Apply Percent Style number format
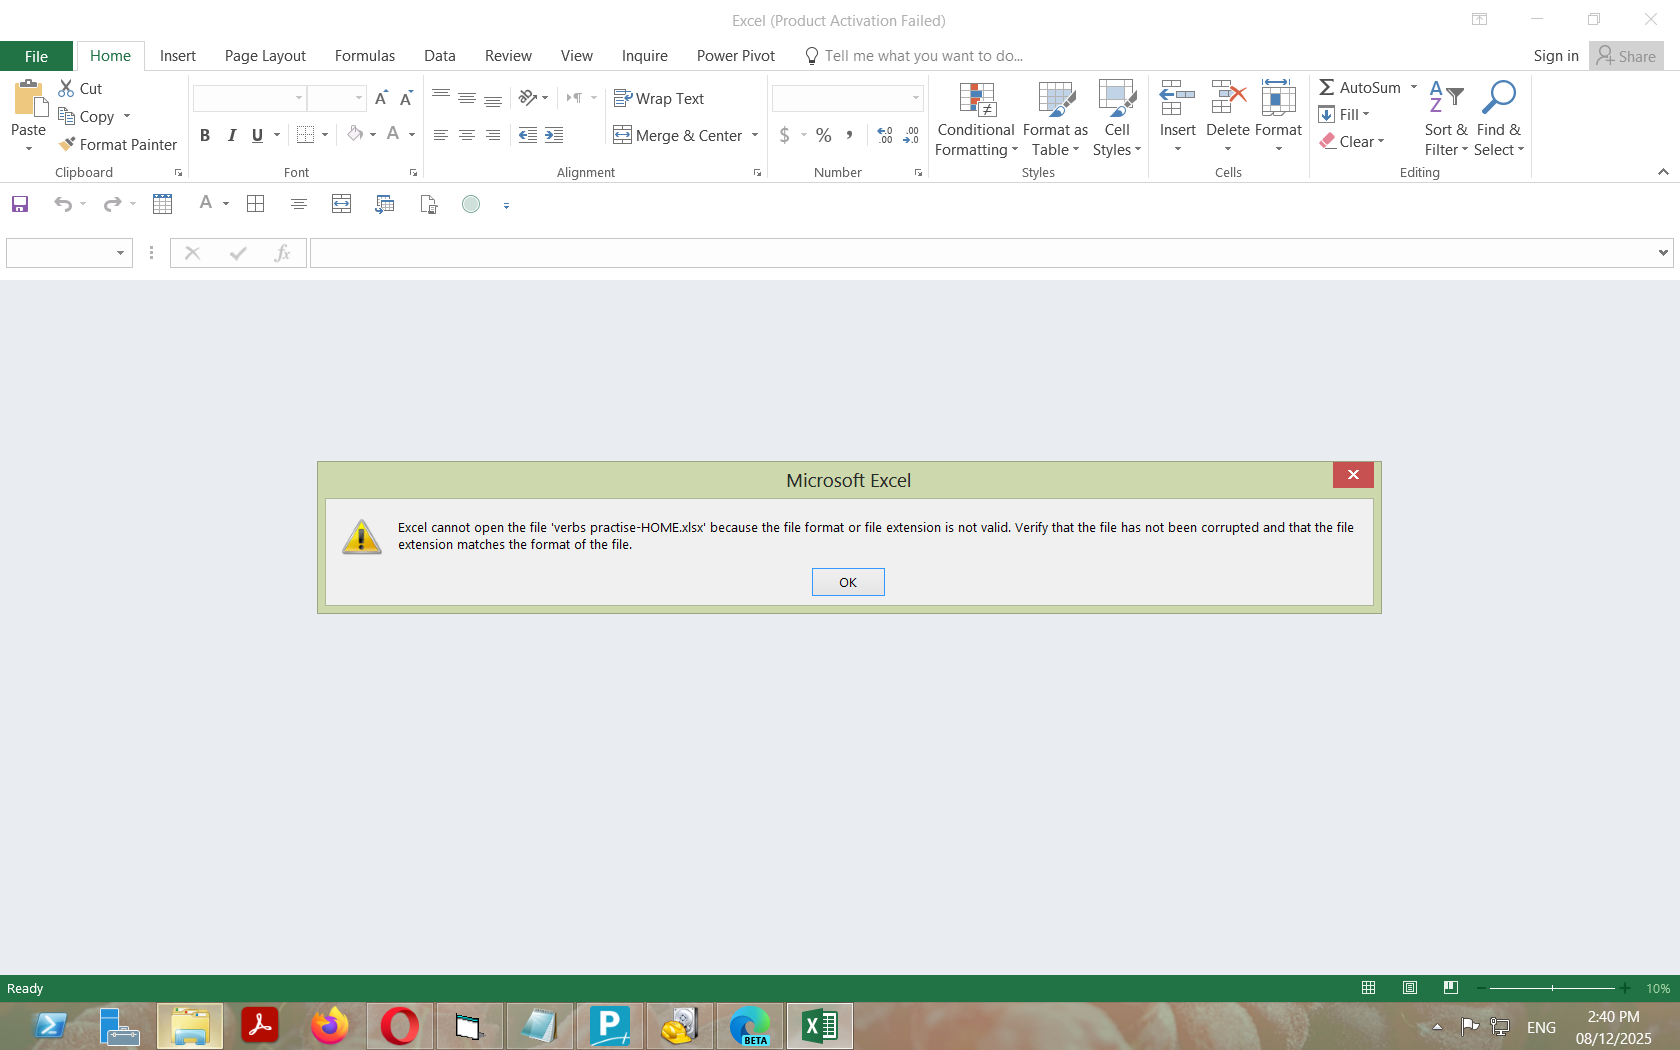 (824, 135)
